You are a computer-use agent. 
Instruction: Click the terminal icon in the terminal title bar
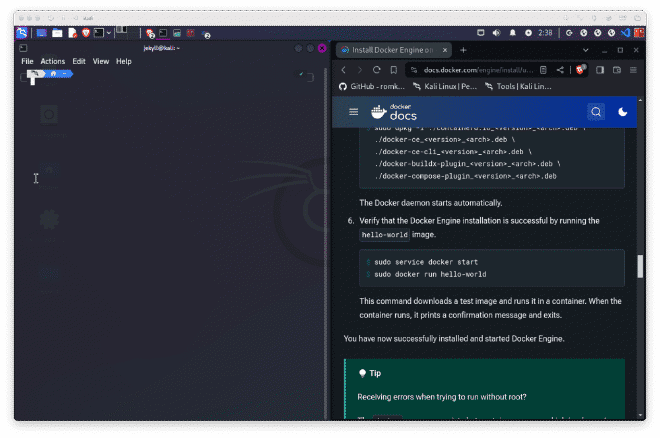(x=23, y=48)
